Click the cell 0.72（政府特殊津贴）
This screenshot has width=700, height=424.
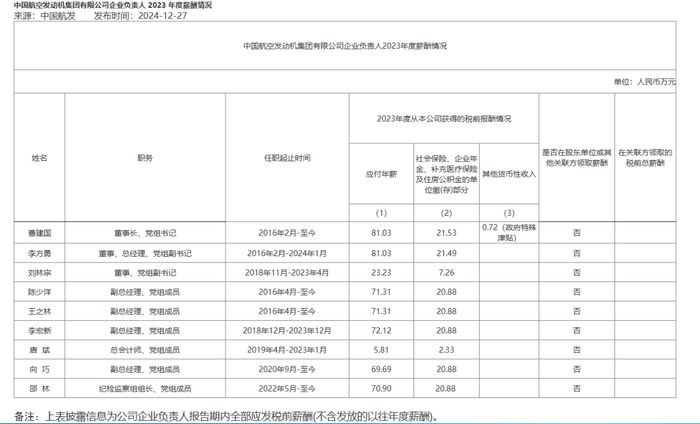(509, 233)
